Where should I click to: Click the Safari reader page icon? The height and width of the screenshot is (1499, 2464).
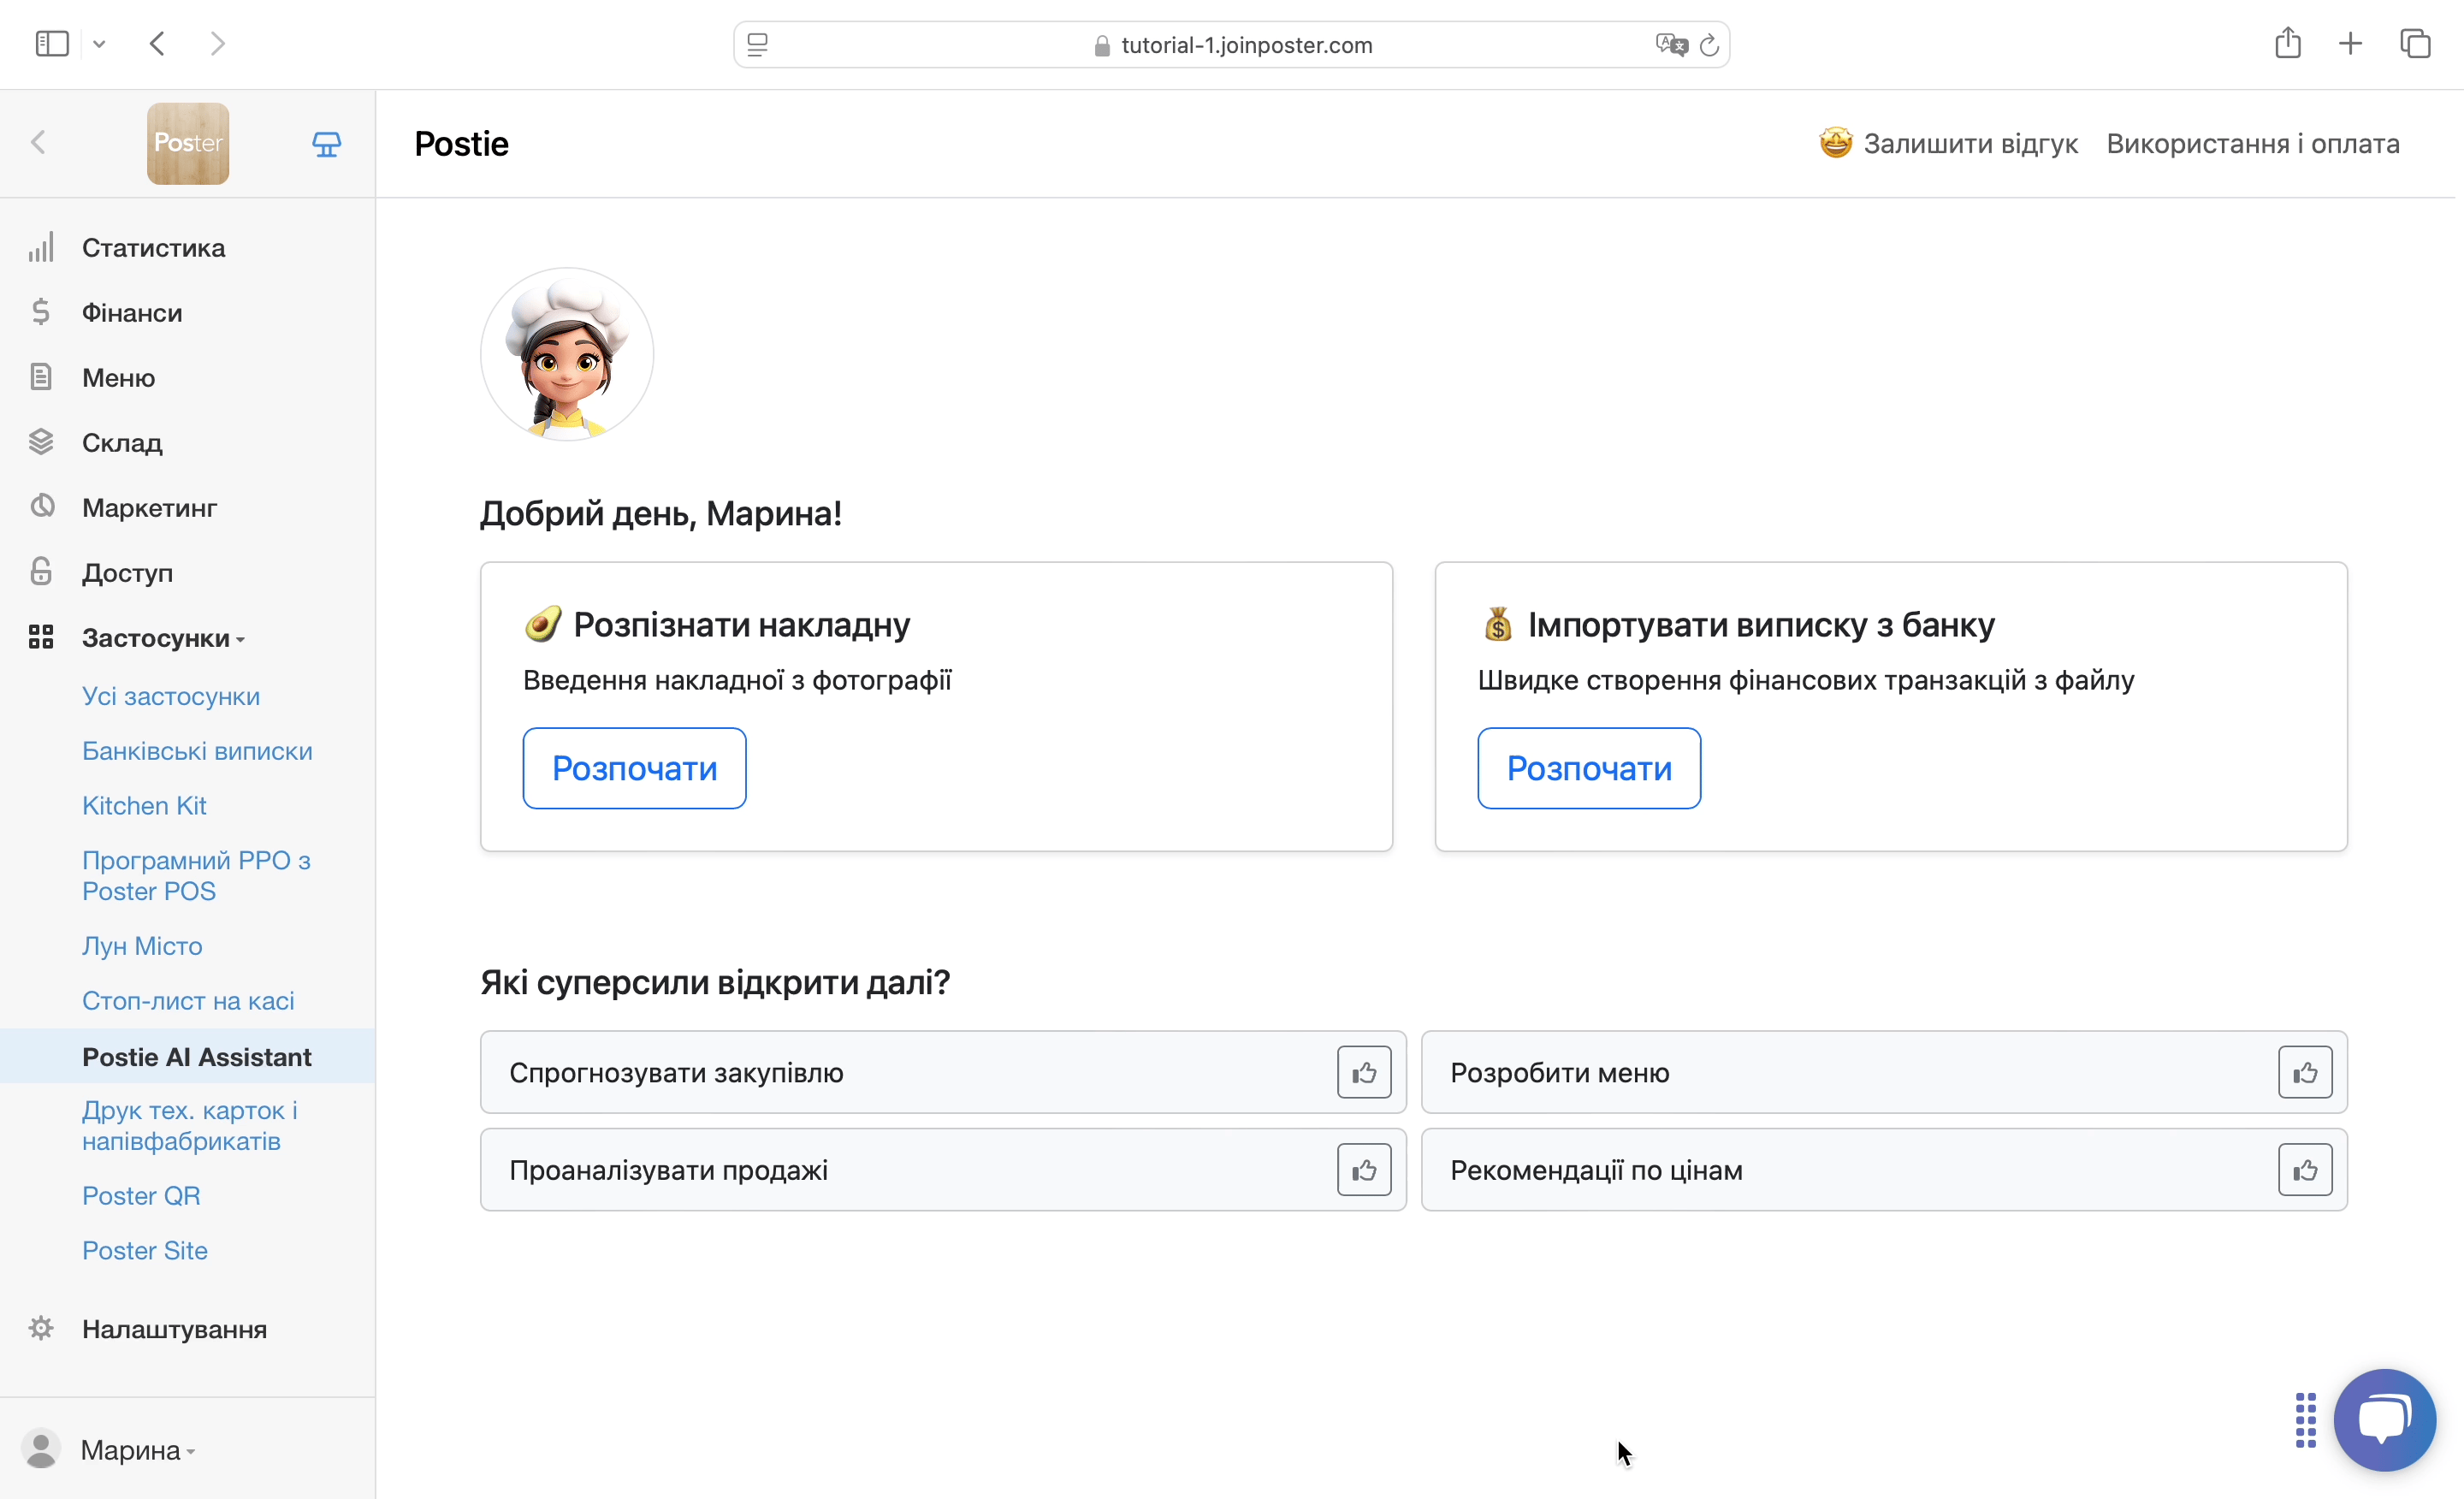point(758,45)
